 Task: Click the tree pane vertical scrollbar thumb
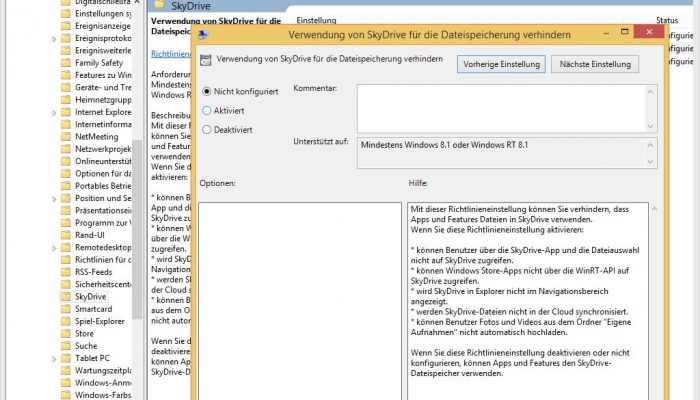(x=138, y=229)
